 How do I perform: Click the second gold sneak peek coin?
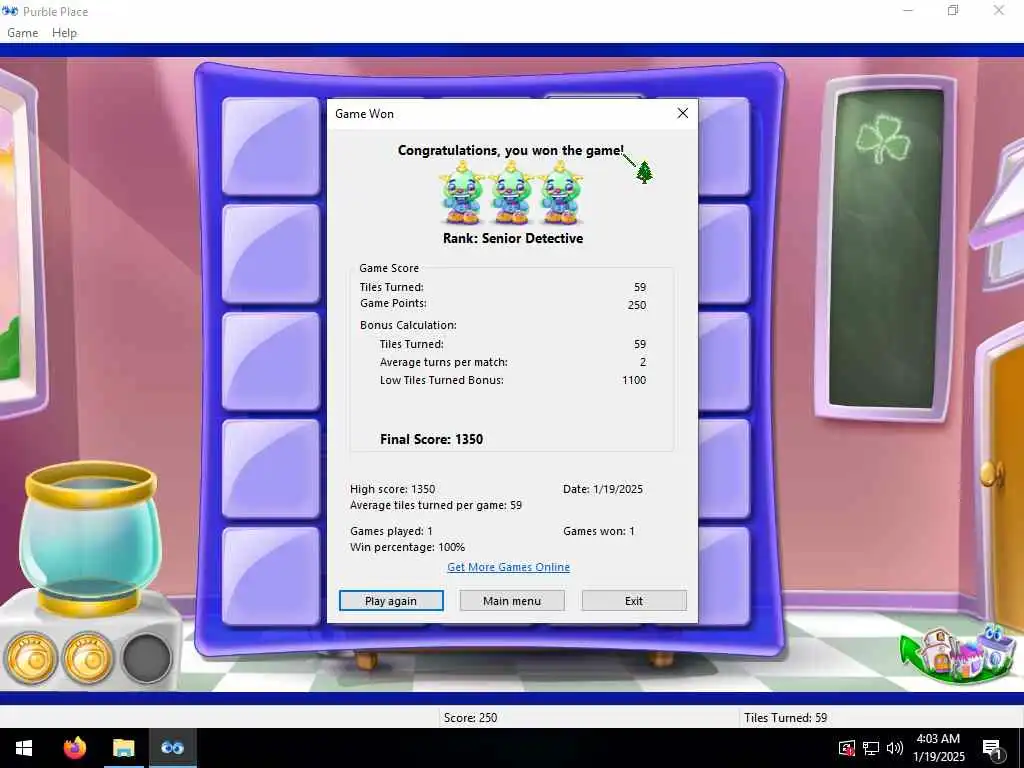(88, 658)
